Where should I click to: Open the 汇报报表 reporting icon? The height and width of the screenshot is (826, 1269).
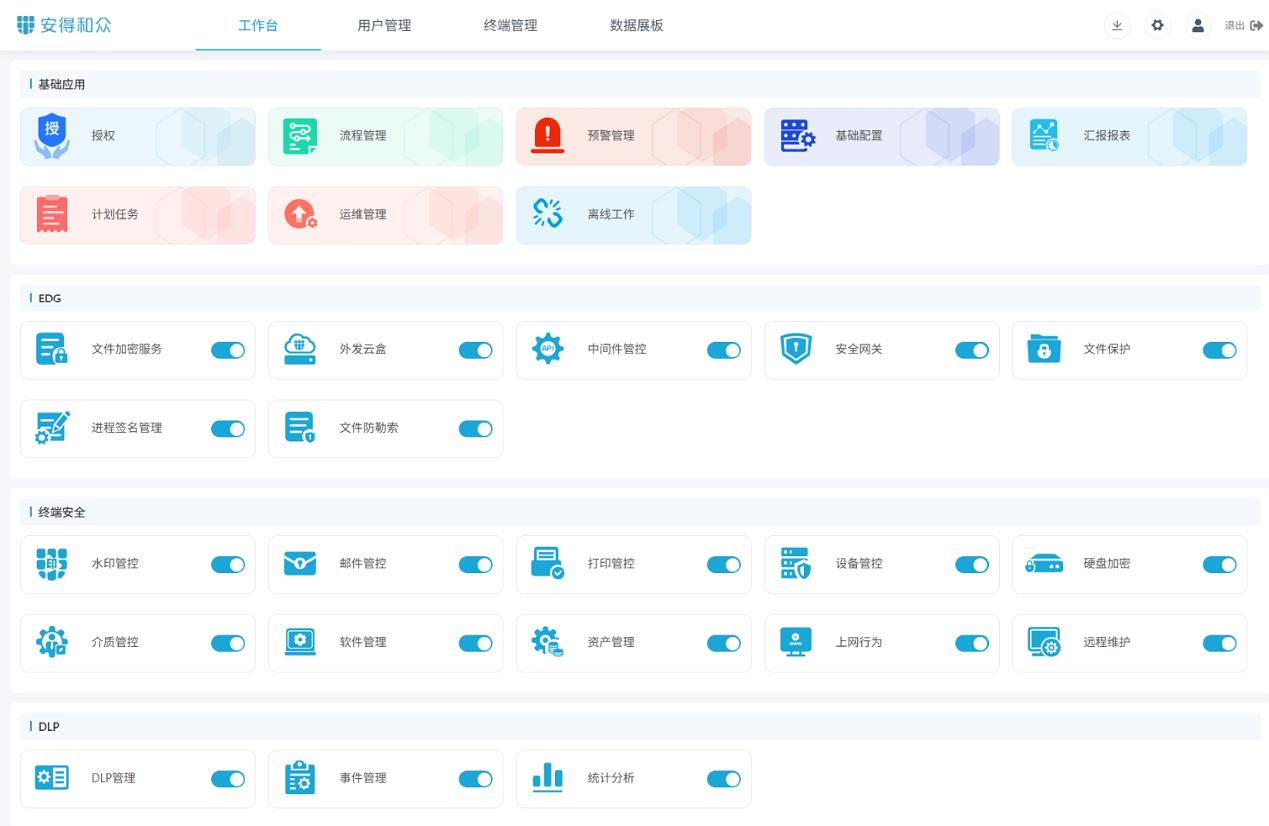(x=1043, y=135)
